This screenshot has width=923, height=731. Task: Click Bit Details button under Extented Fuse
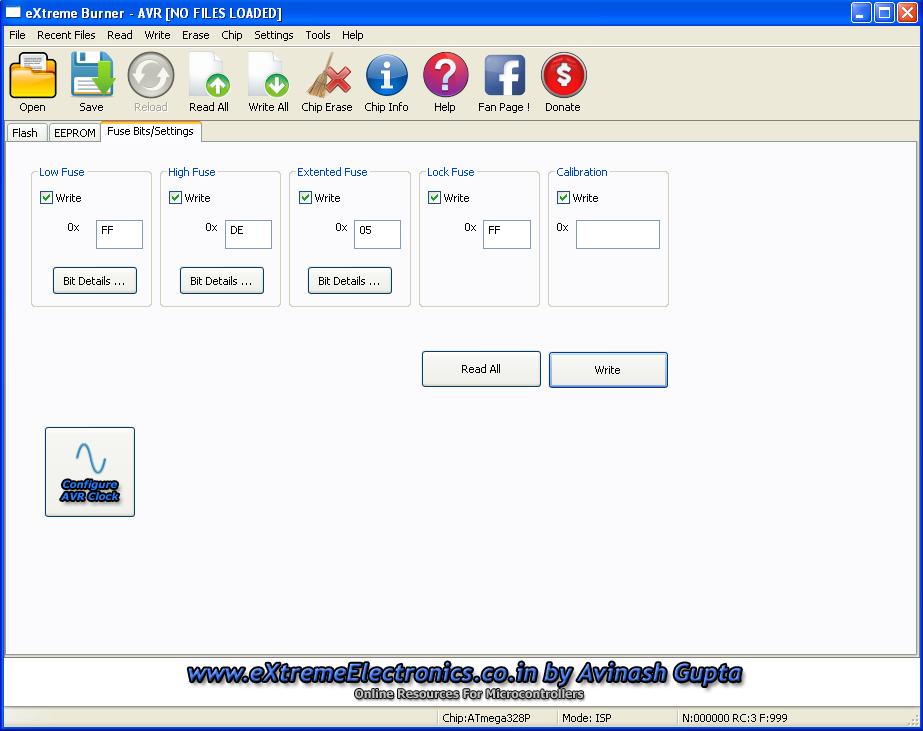(x=349, y=281)
